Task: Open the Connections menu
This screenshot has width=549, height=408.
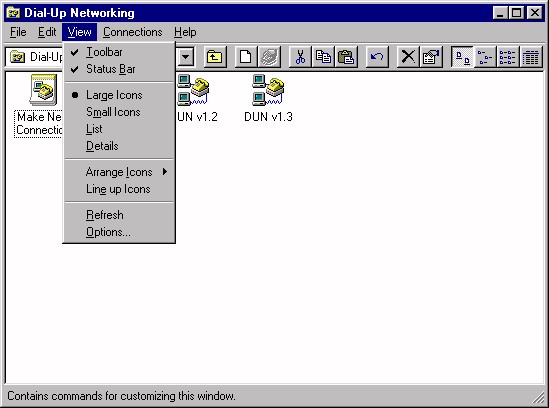Action: point(132,32)
